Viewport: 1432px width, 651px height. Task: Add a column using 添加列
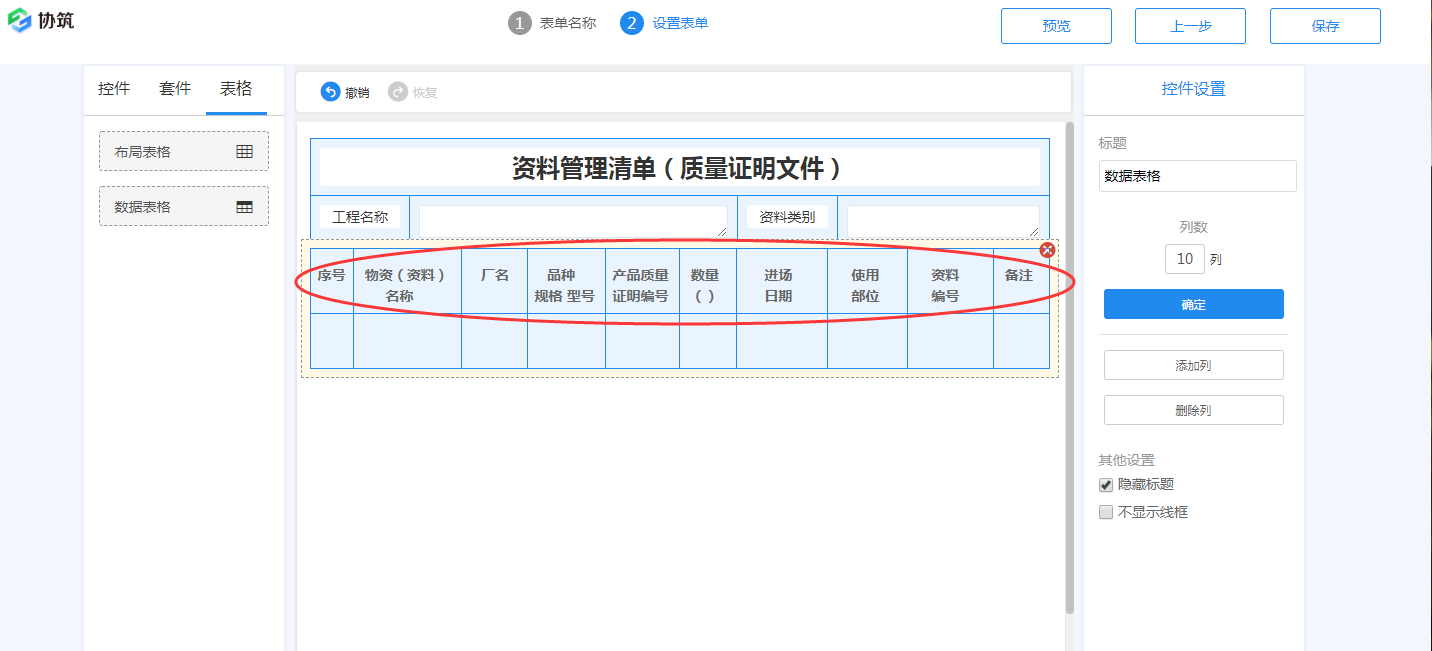1193,364
